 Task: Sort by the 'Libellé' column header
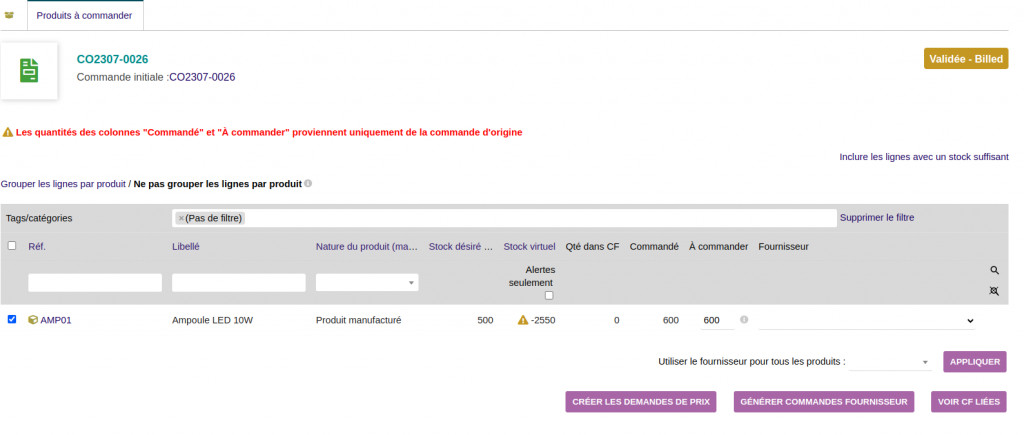(x=185, y=246)
